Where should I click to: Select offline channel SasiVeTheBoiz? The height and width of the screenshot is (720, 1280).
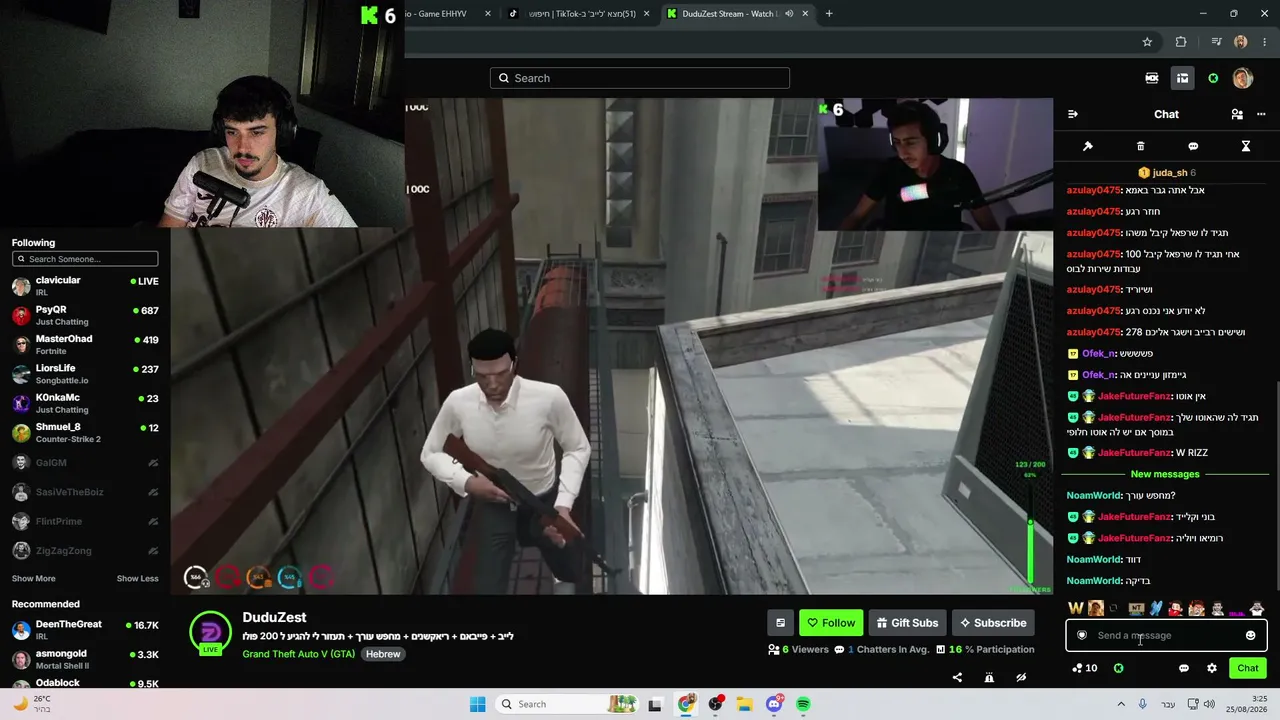tap(85, 492)
